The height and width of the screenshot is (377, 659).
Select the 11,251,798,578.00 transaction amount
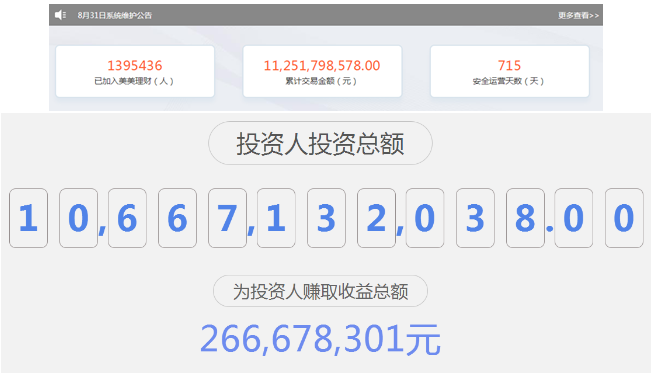(x=322, y=66)
